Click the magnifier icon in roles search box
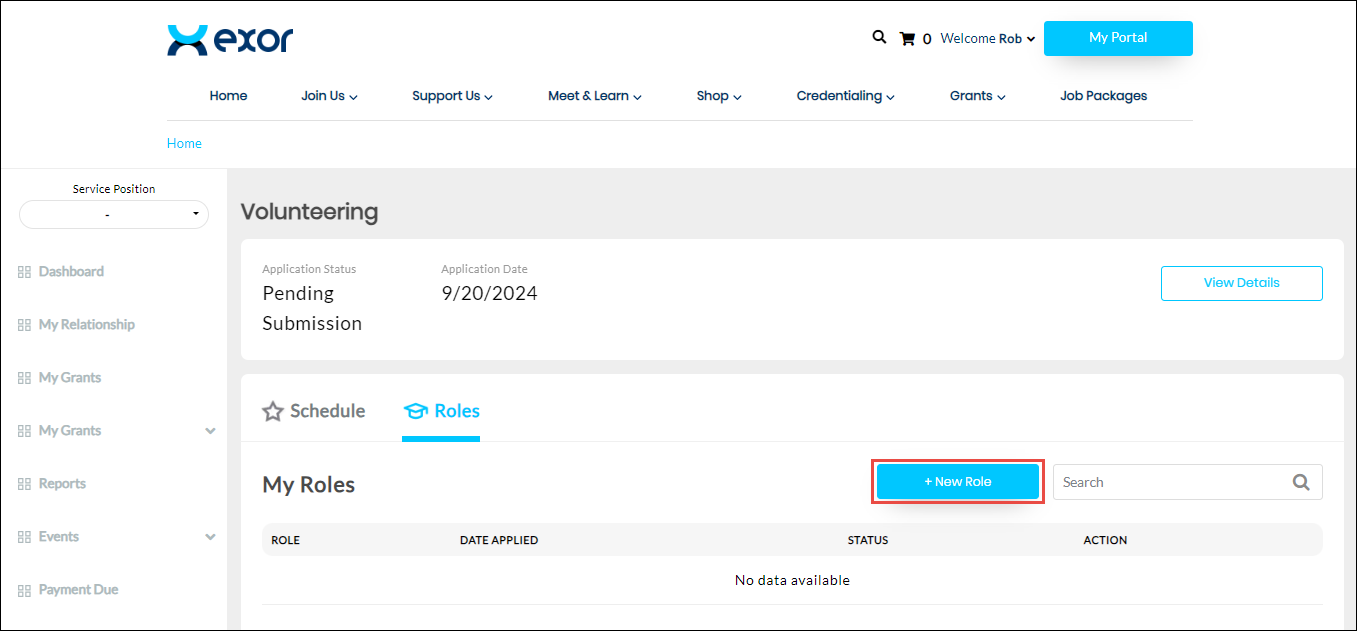The height and width of the screenshot is (631, 1357). click(x=1300, y=482)
